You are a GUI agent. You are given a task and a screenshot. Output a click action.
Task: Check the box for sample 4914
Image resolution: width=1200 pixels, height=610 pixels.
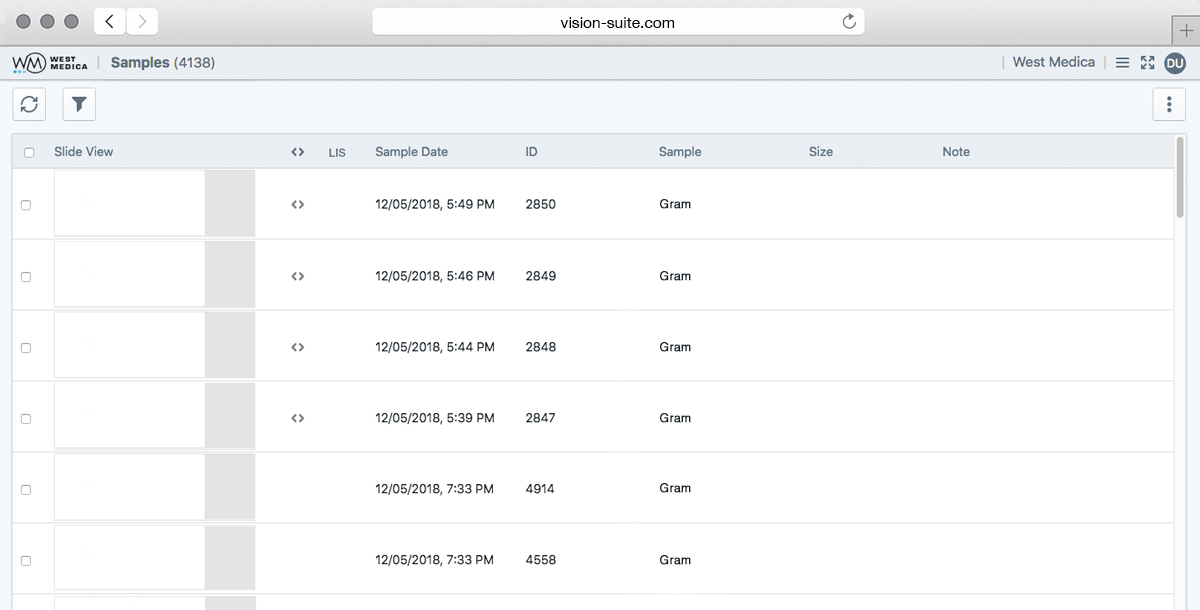coord(26,490)
